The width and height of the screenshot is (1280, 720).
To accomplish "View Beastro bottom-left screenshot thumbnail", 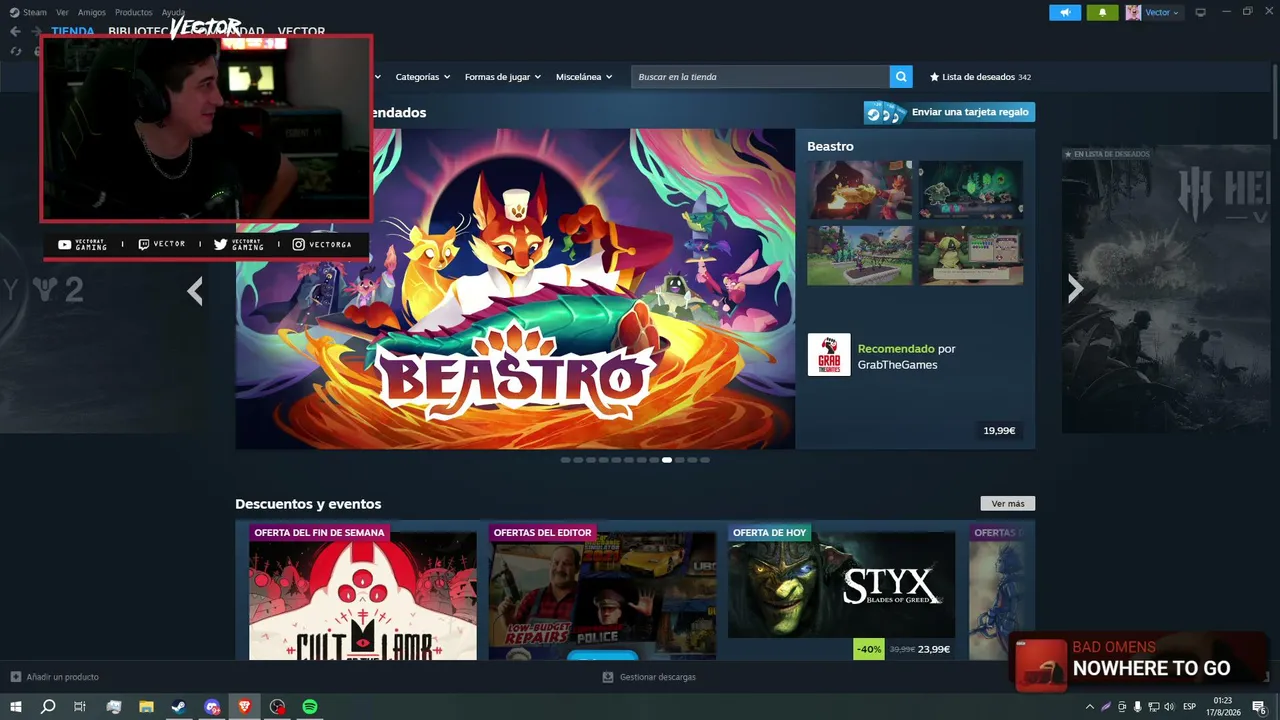I will coord(860,256).
